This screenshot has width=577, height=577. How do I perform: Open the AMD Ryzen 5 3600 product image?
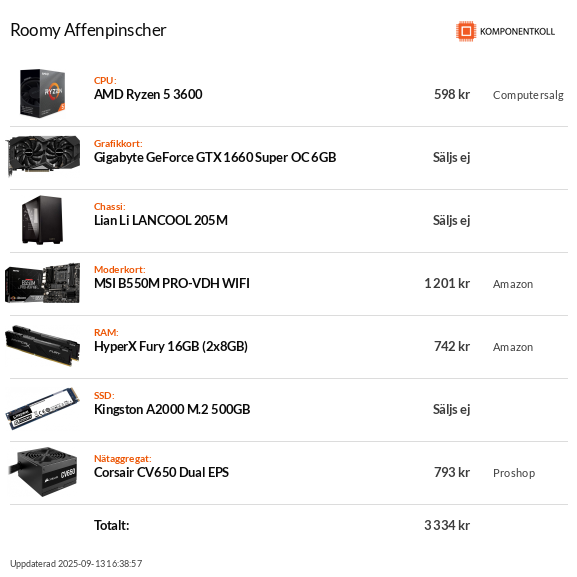42,93
